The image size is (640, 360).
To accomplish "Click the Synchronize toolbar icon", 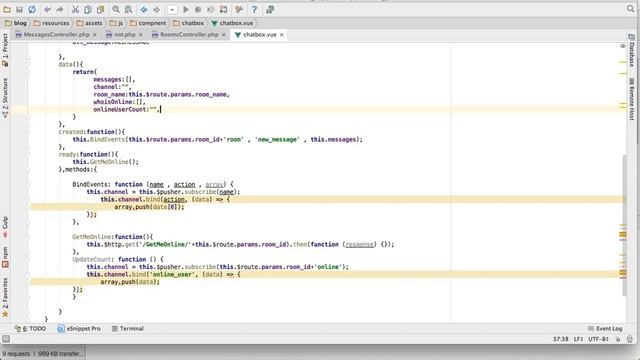I will 32,9.
